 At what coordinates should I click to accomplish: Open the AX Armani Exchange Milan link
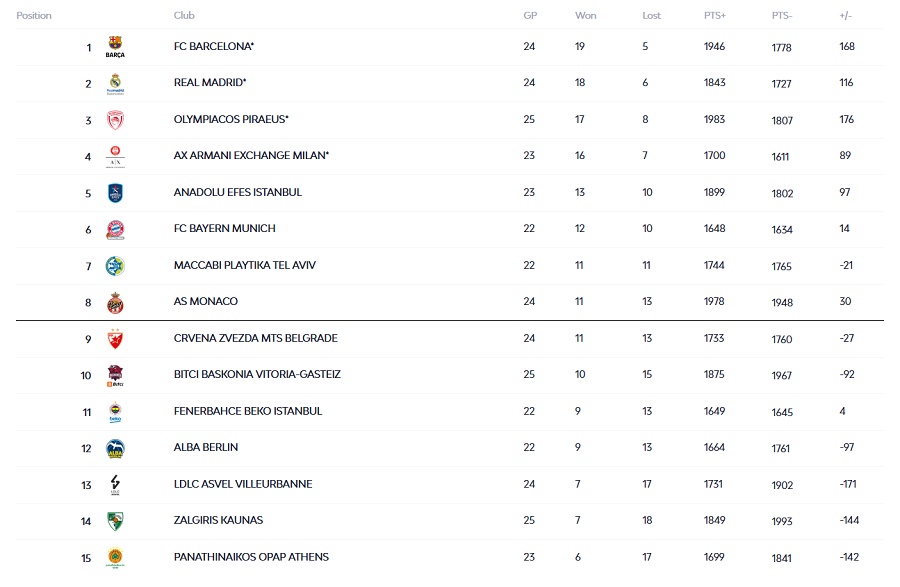tap(251, 156)
